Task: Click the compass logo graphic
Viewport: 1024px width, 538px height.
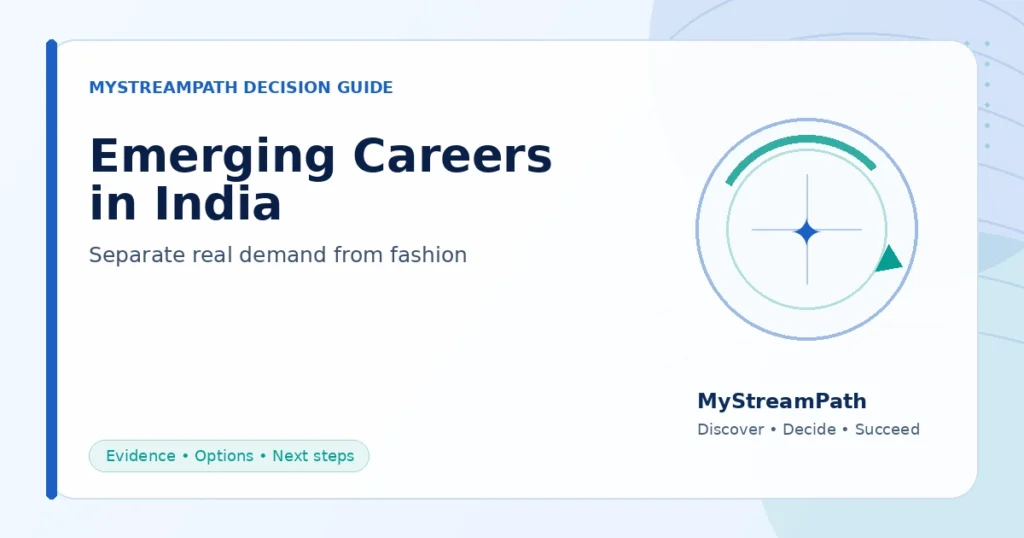Action: tap(807, 229)
